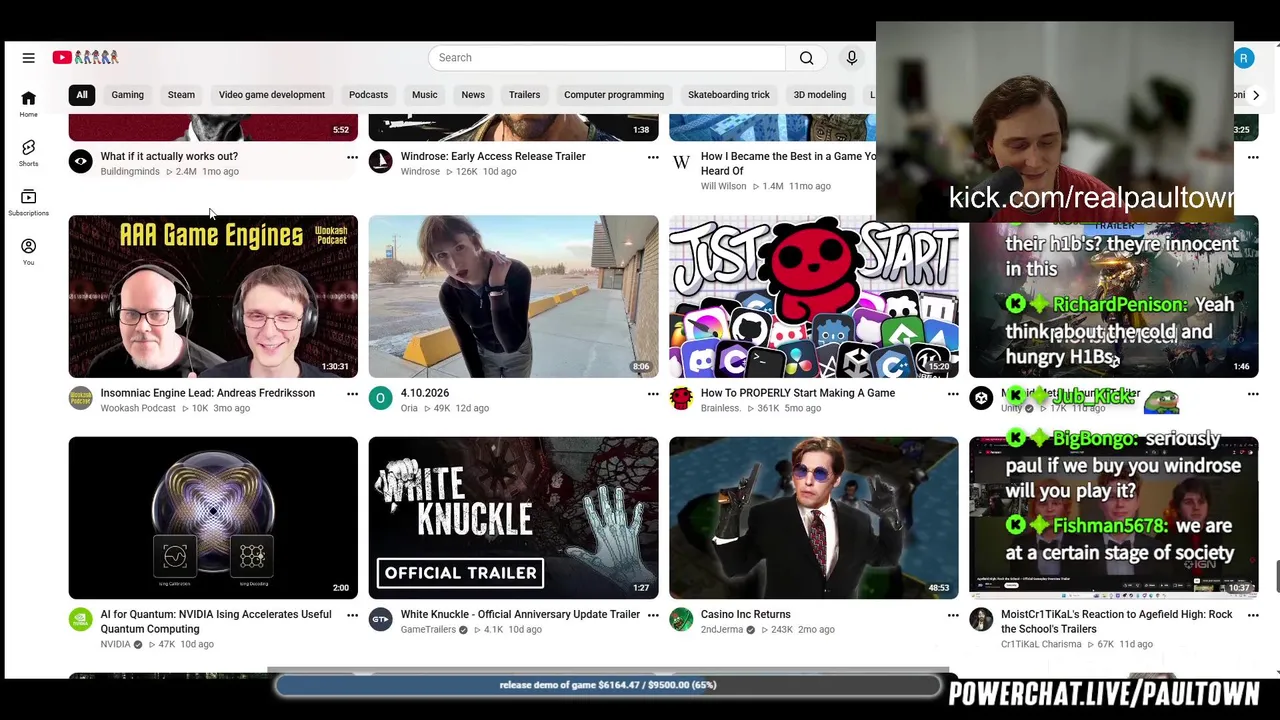Open title How I Became the Best in a Game
The width and height of the screenshot is (1280, 720).
pos(788,164)
